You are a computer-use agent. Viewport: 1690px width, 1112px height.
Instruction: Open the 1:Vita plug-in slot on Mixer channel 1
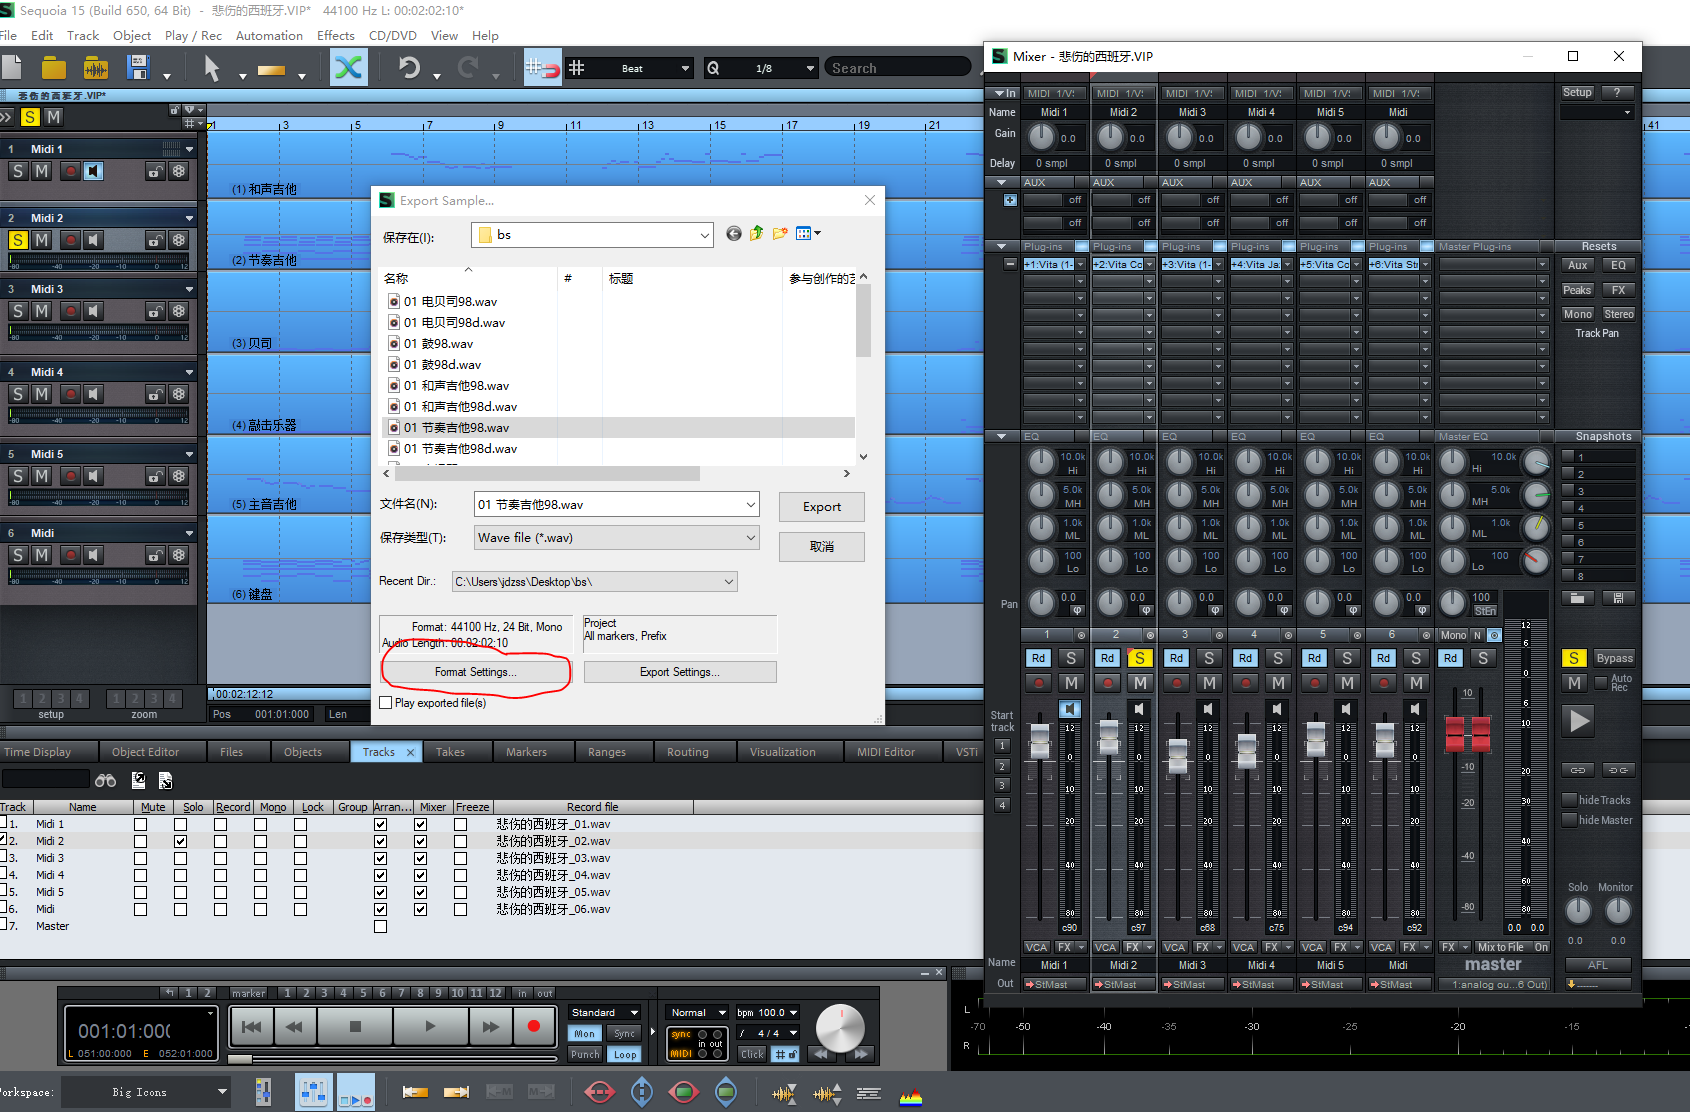tap(1048, 265)
